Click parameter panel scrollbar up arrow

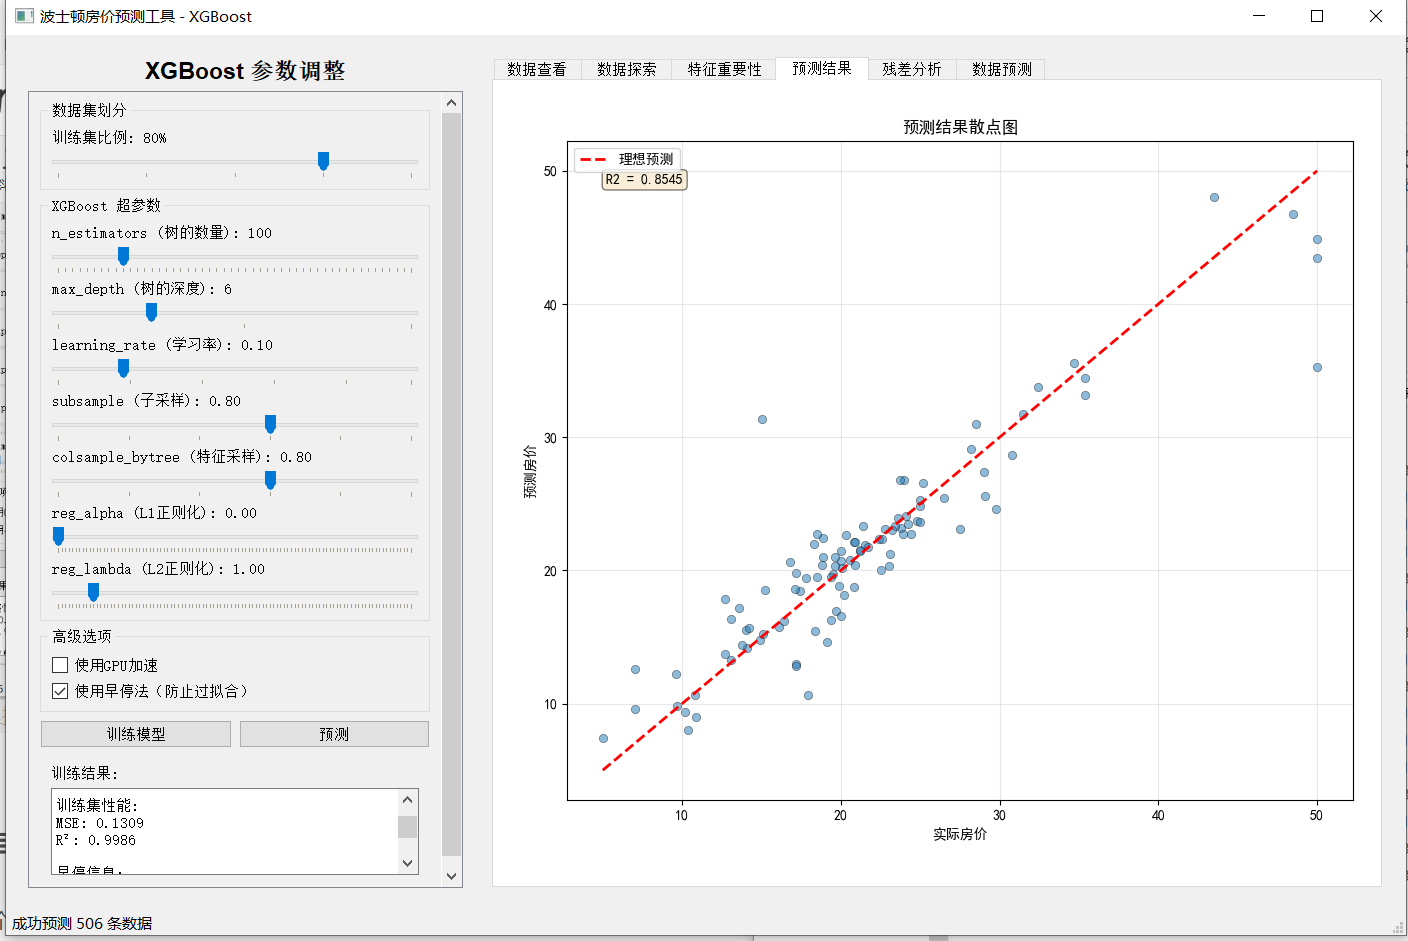452,103
